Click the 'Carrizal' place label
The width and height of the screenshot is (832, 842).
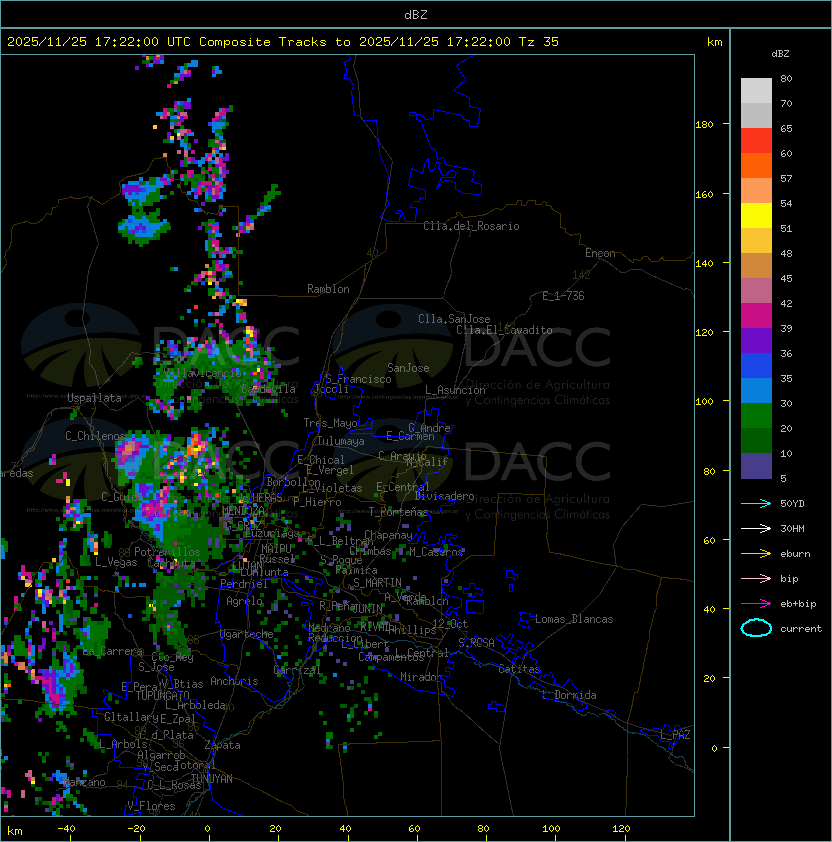[297, 670]
